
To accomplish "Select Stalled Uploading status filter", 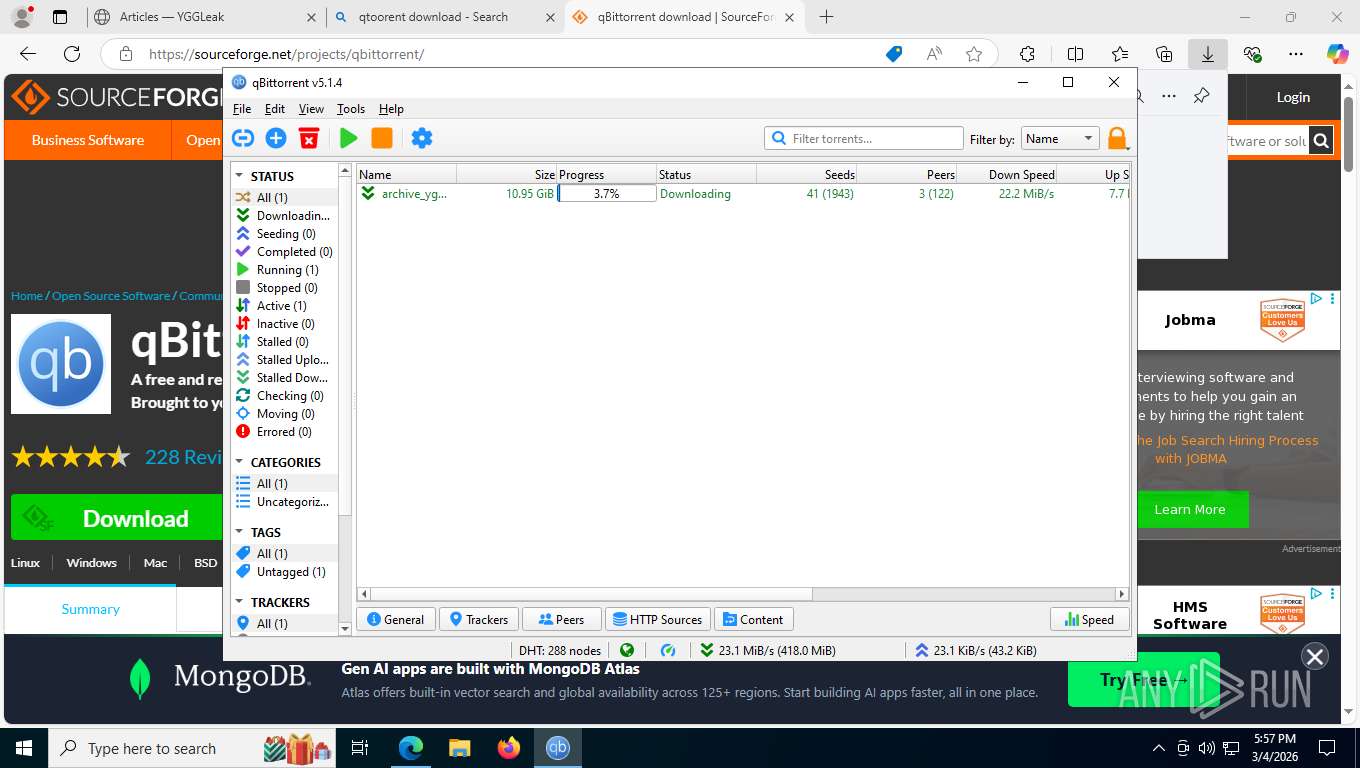I will click(284, 360).
